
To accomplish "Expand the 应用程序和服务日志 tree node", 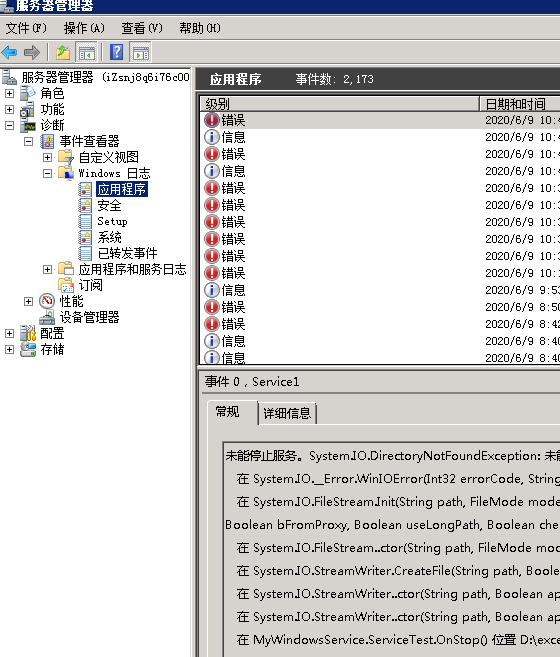I will (47, 269).
